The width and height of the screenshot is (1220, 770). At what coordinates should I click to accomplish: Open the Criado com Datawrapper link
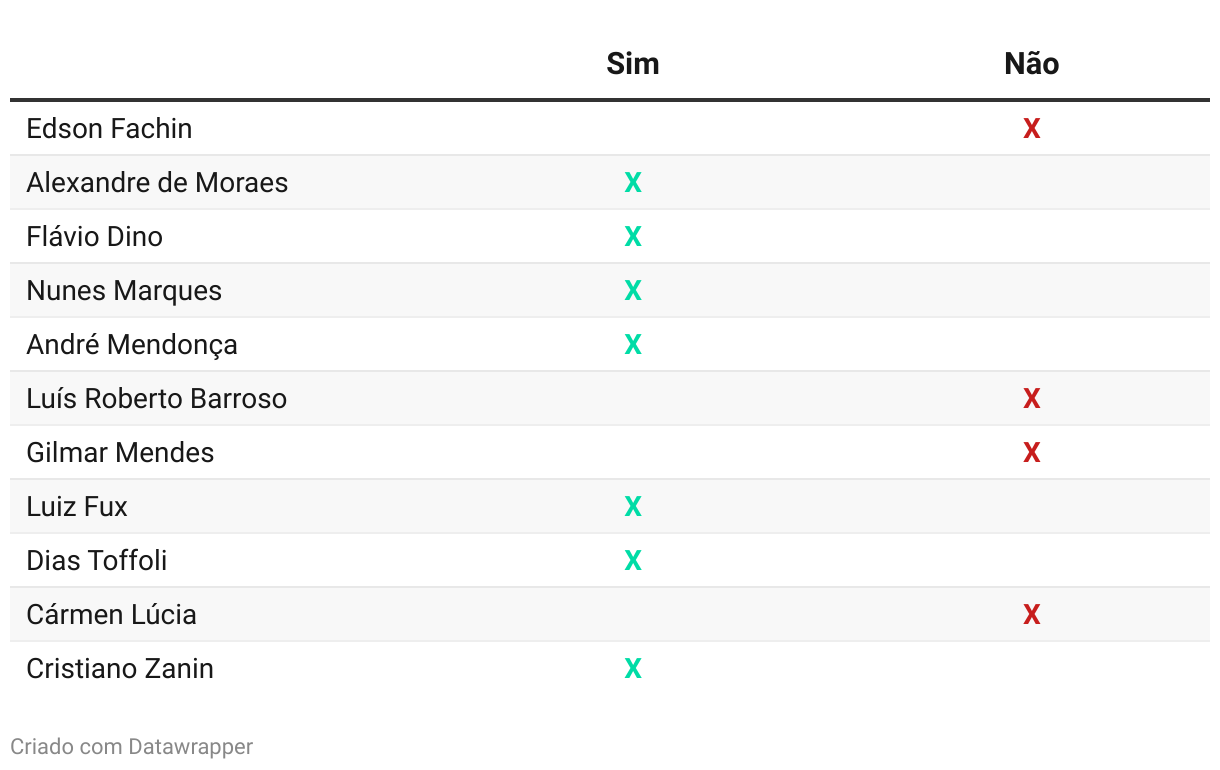click(x=132, y=746)
